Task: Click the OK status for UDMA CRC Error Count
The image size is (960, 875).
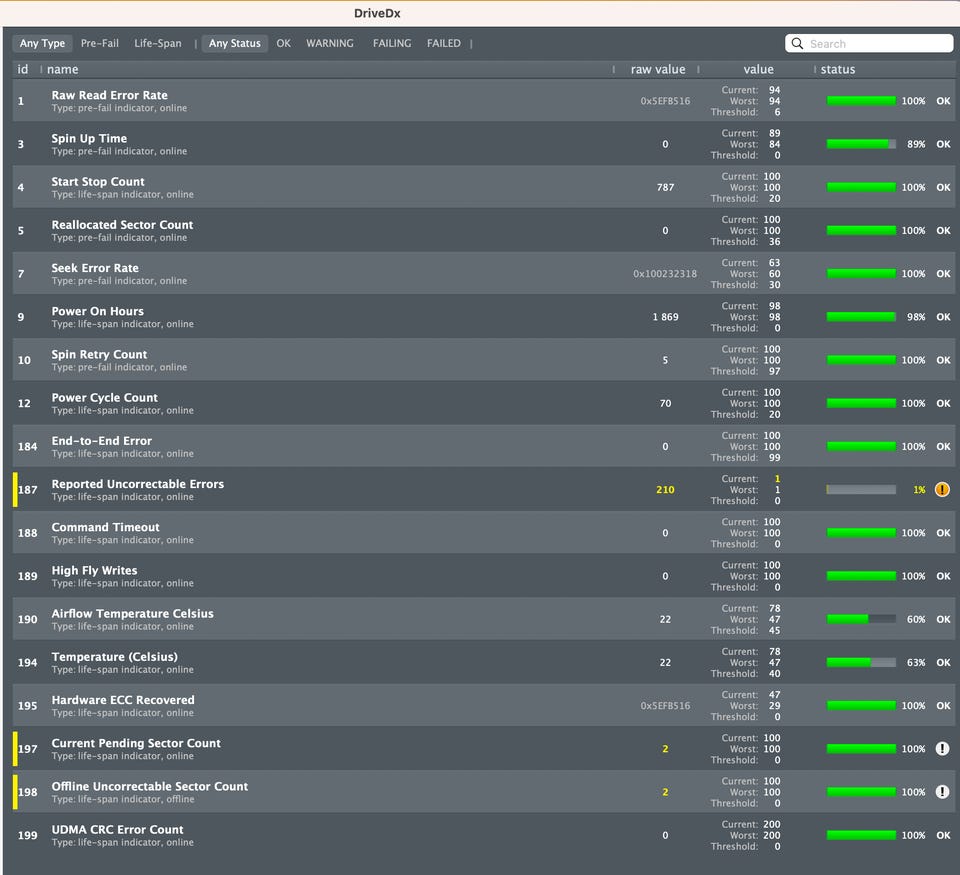Action: (x=943, y=835)
